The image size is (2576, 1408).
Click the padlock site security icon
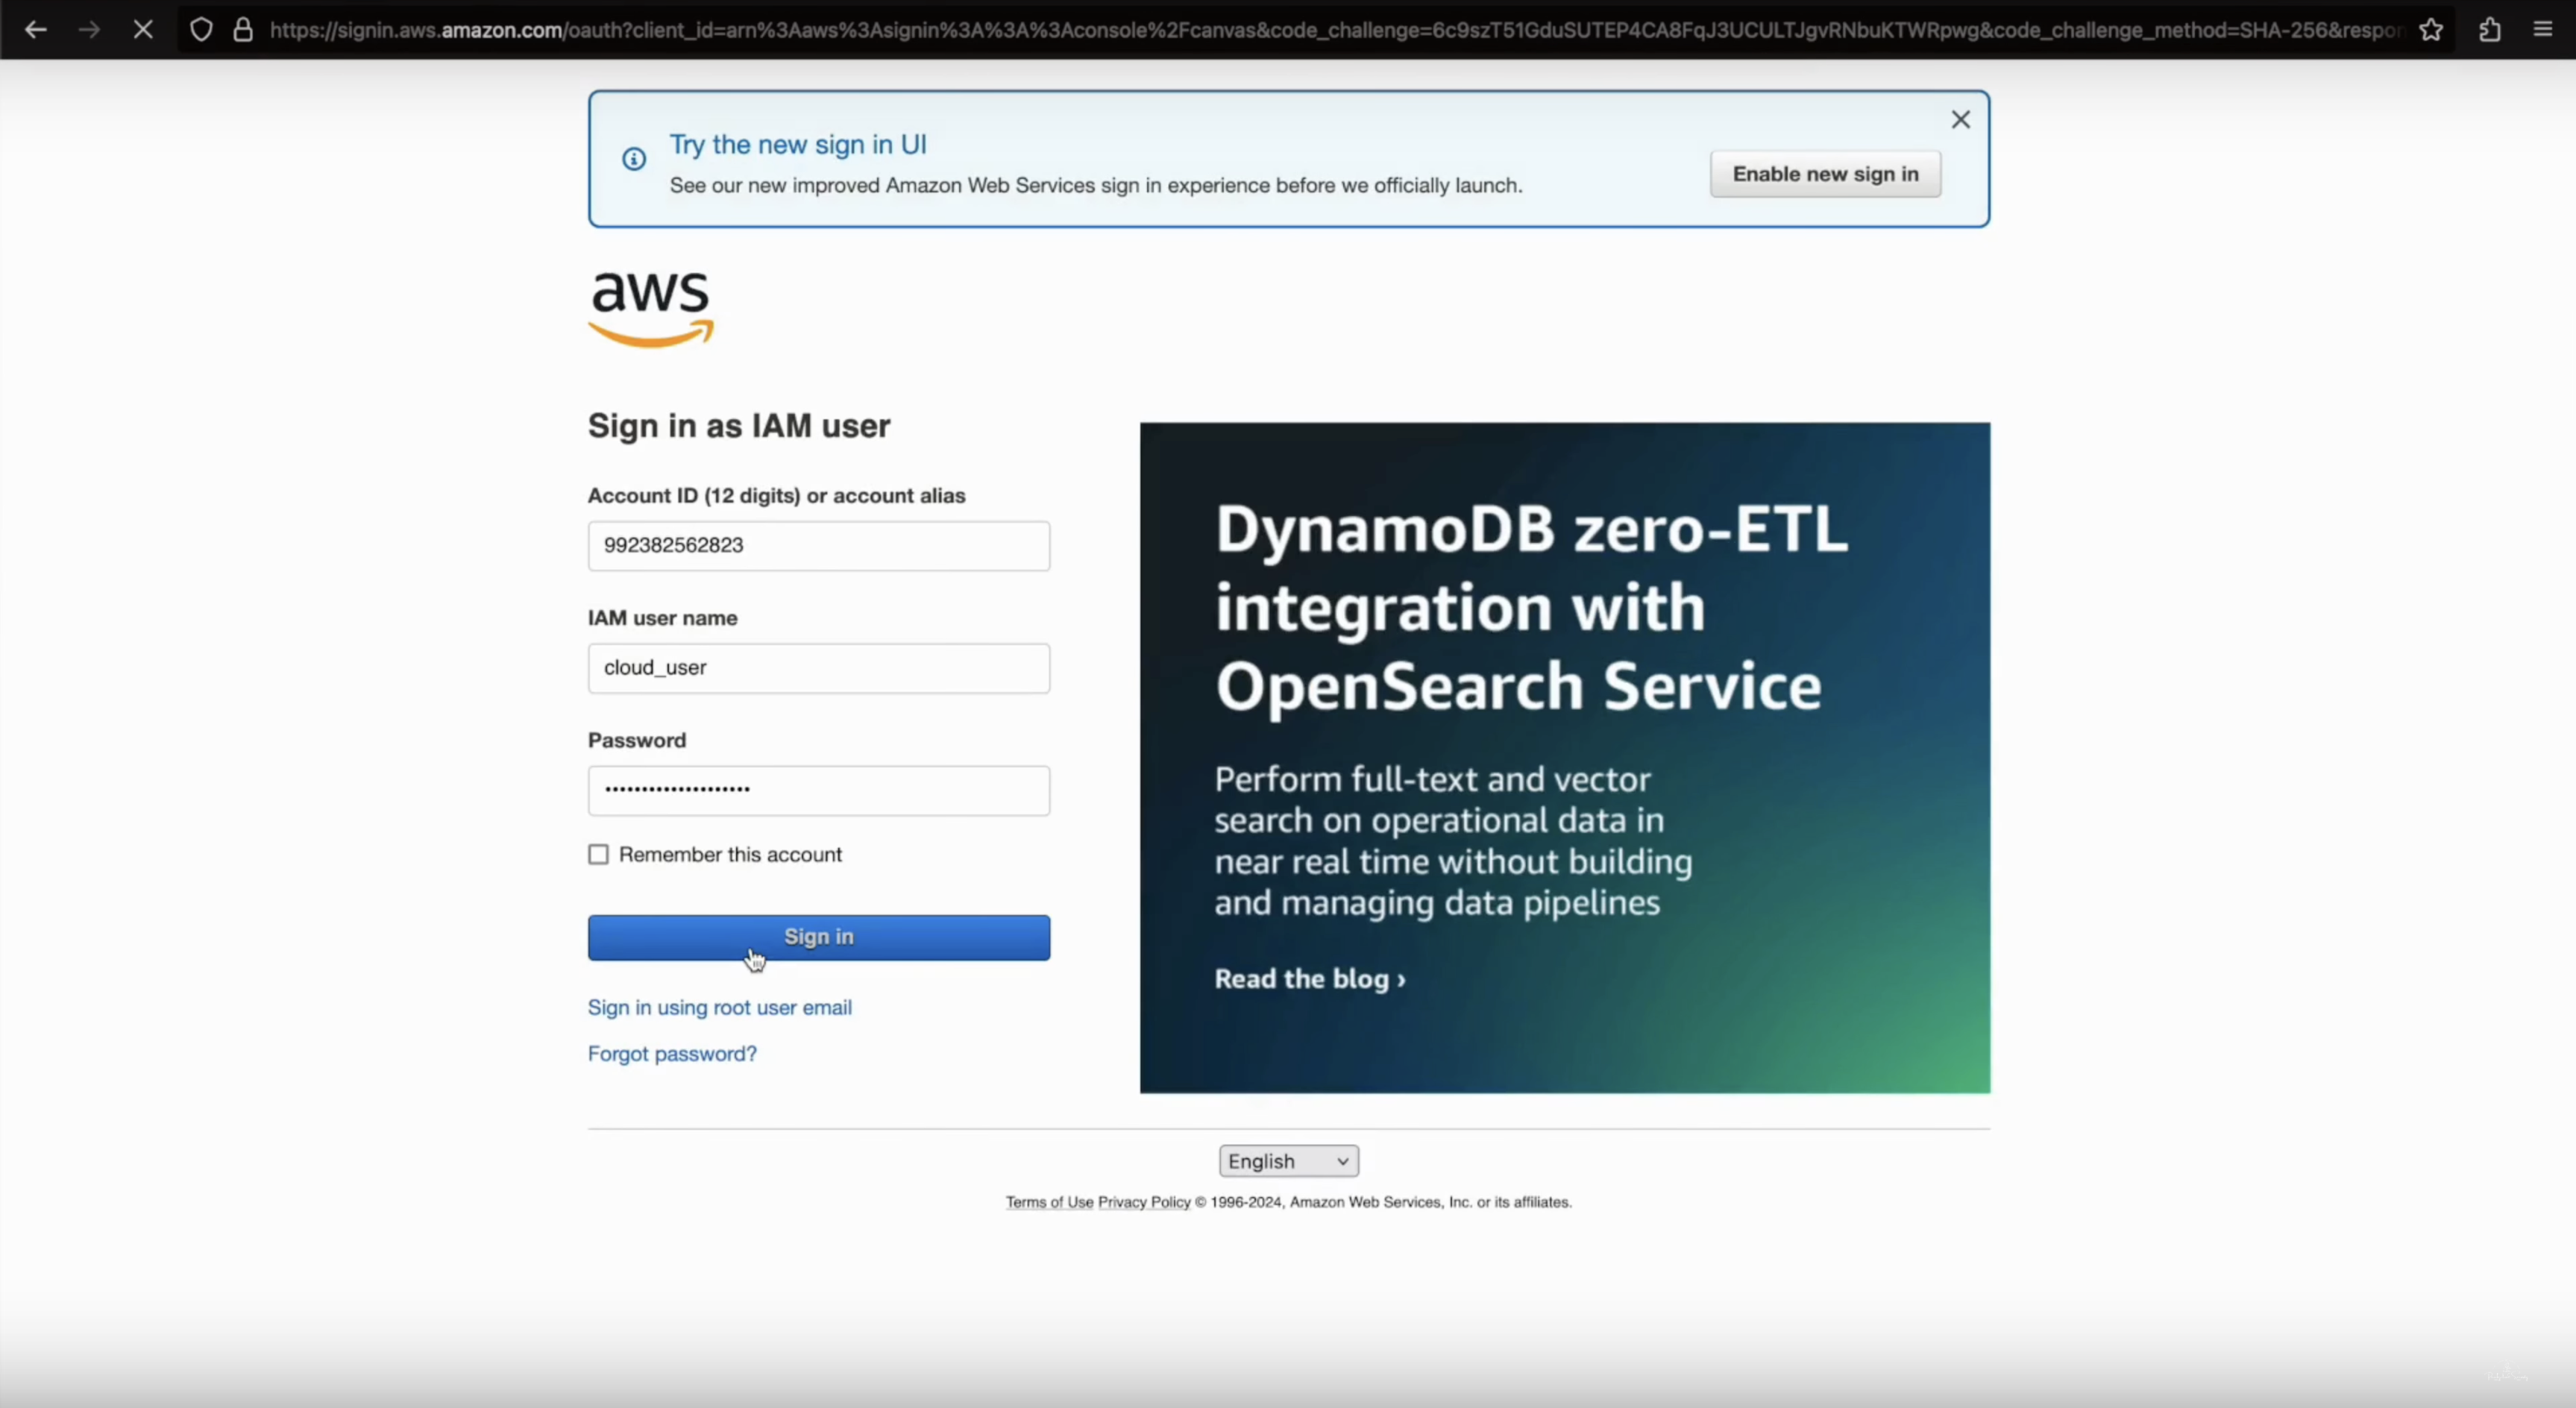click(243, 30)
